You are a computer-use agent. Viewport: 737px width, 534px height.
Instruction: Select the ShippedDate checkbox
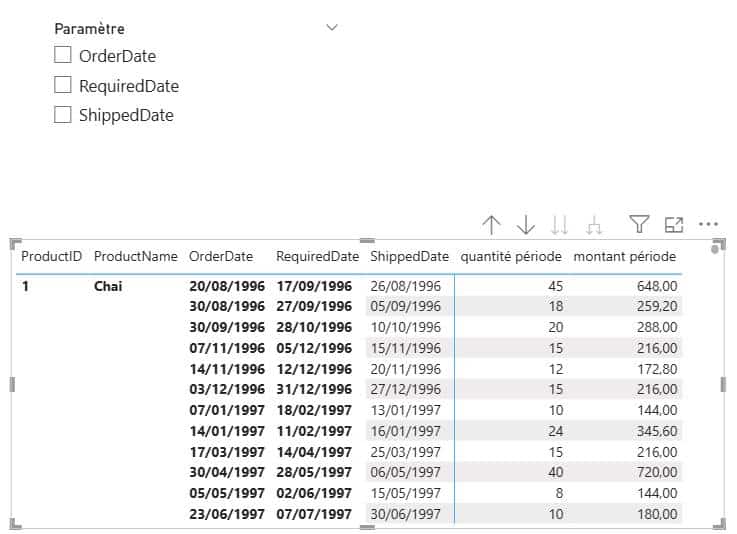[x=63, y=115]
